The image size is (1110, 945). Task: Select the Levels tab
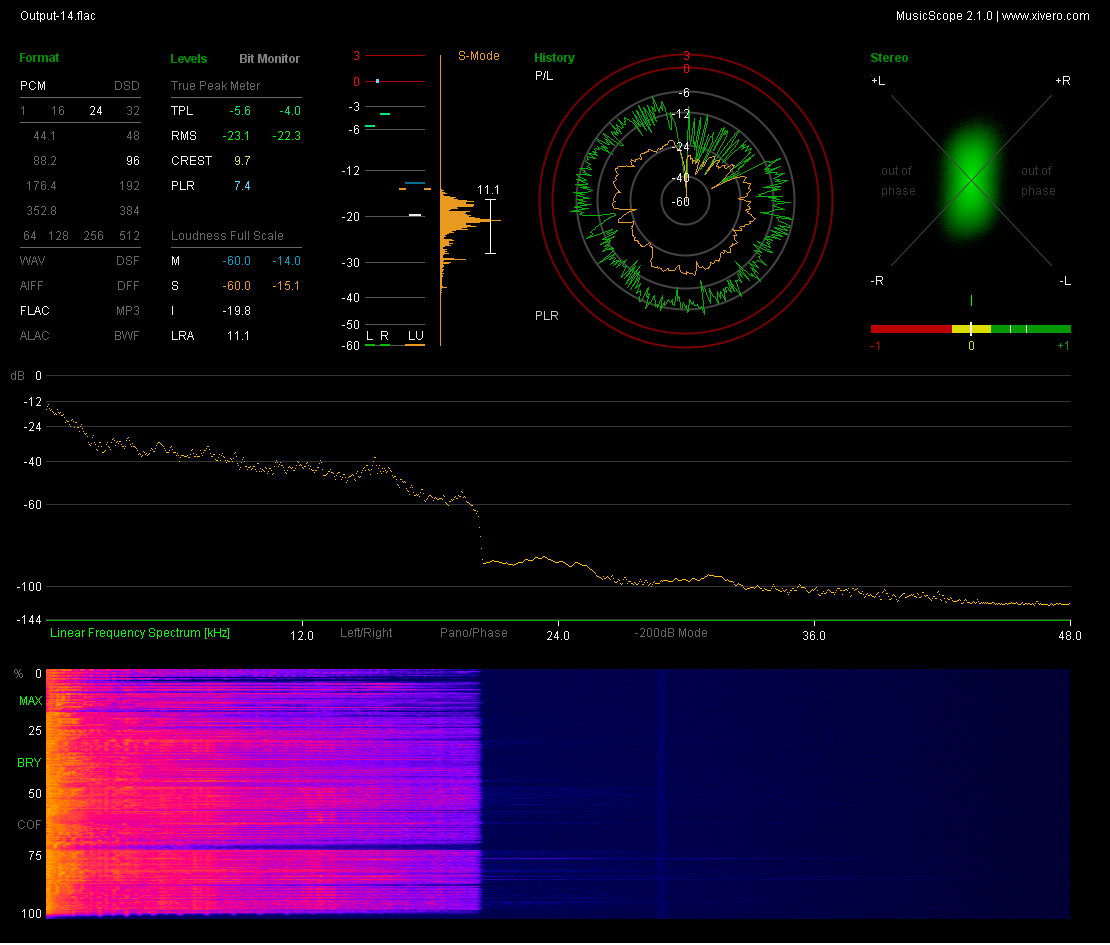coord(189,59)
